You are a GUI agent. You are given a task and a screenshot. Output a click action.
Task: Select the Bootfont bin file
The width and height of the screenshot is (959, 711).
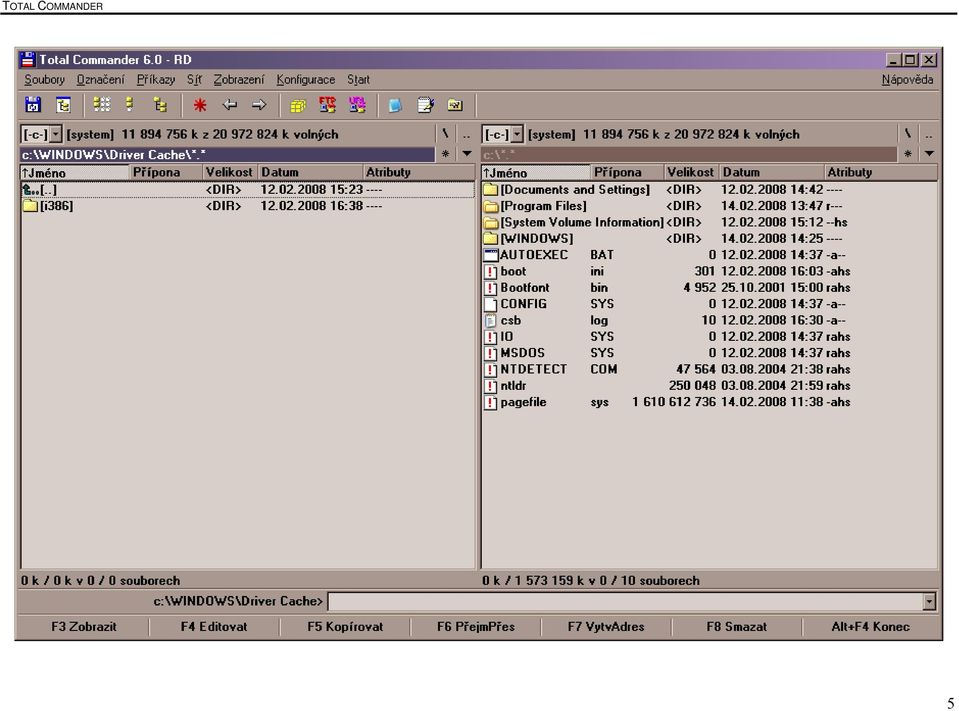click(709, 288)
